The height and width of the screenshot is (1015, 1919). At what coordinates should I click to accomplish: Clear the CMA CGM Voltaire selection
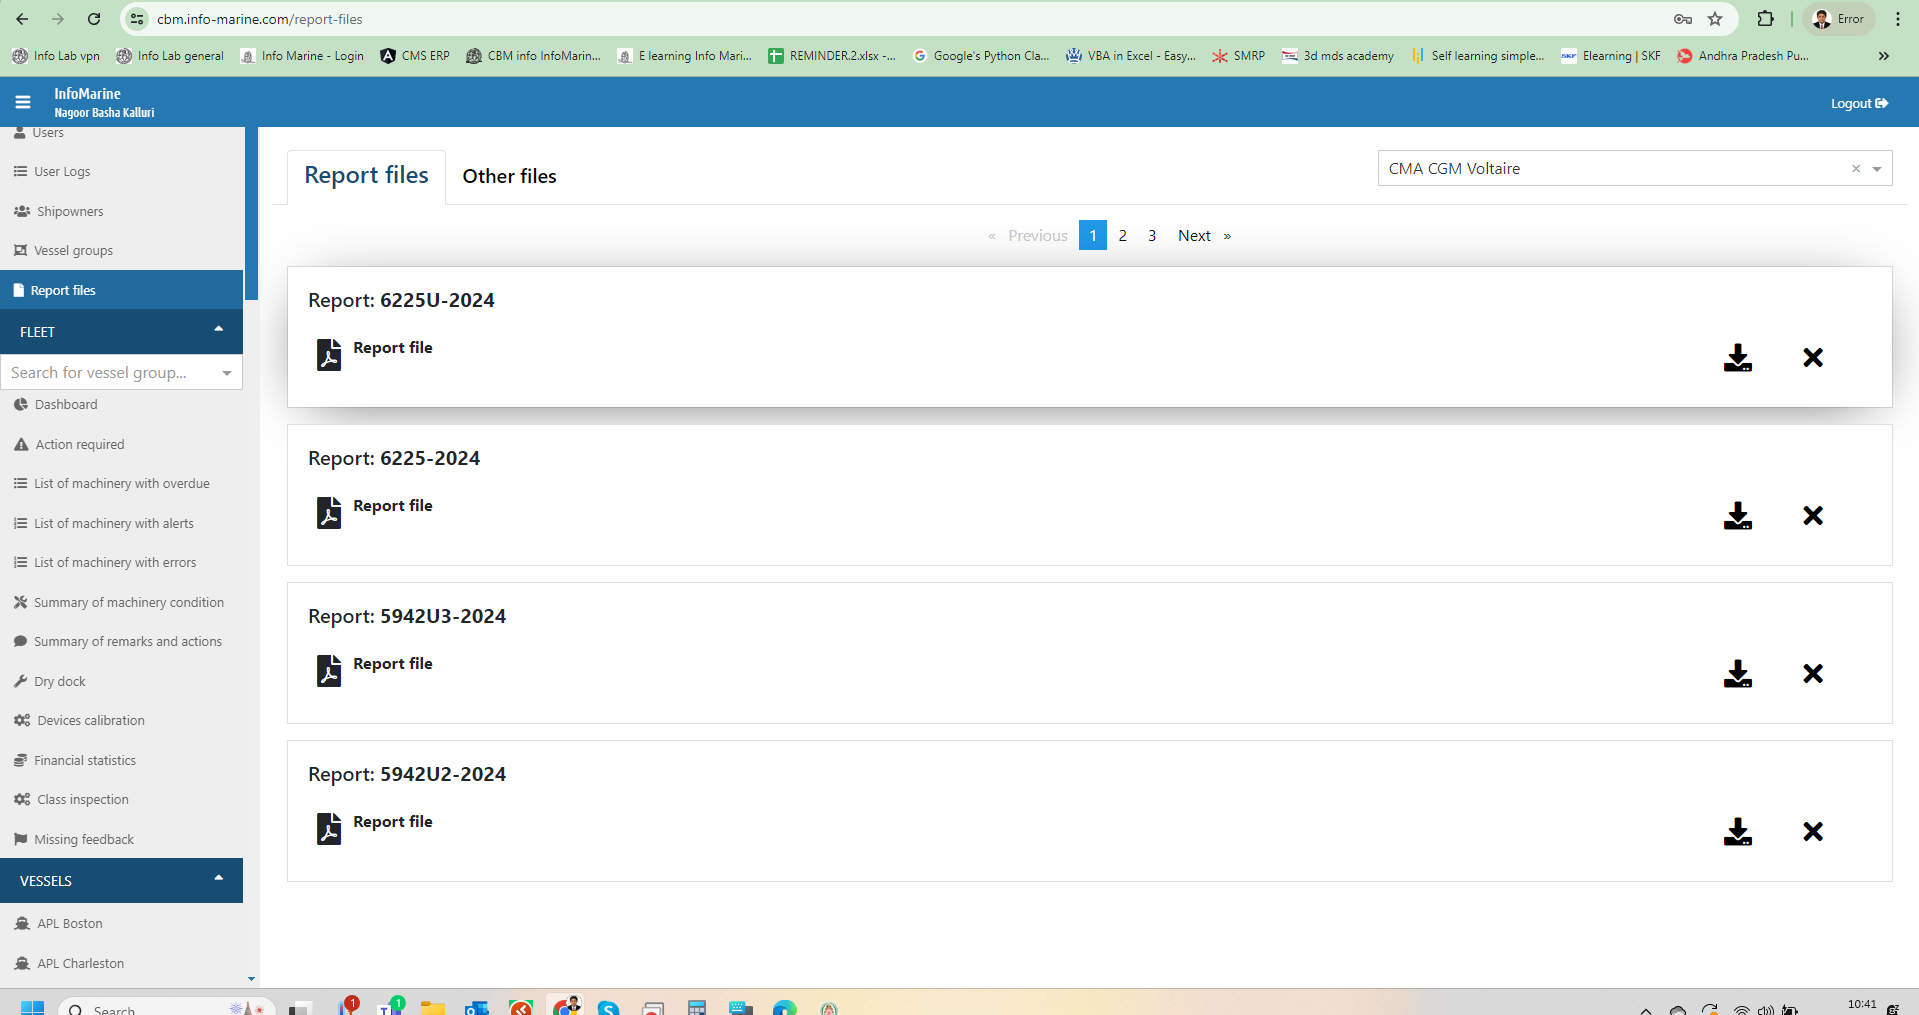pyautogui.click(x=1855, y=169)
